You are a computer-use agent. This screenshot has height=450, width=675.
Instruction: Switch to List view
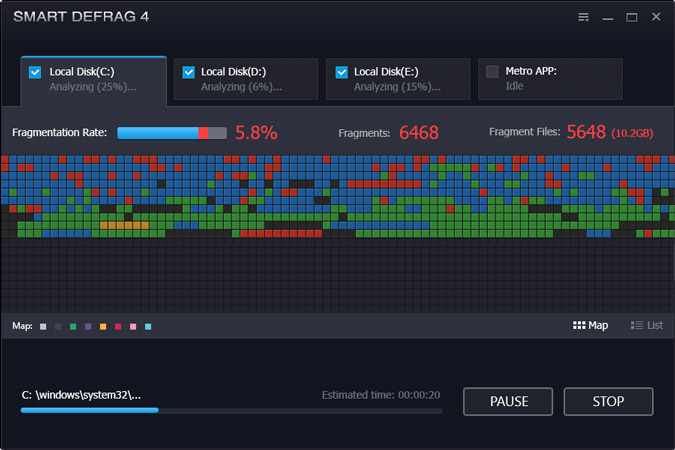[647, 325]
